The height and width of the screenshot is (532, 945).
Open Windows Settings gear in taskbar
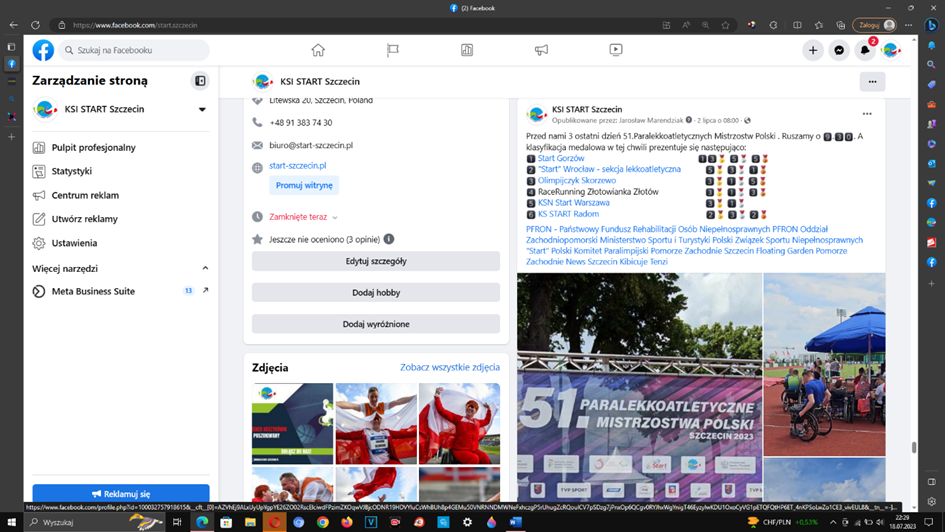tap(468, 522)
